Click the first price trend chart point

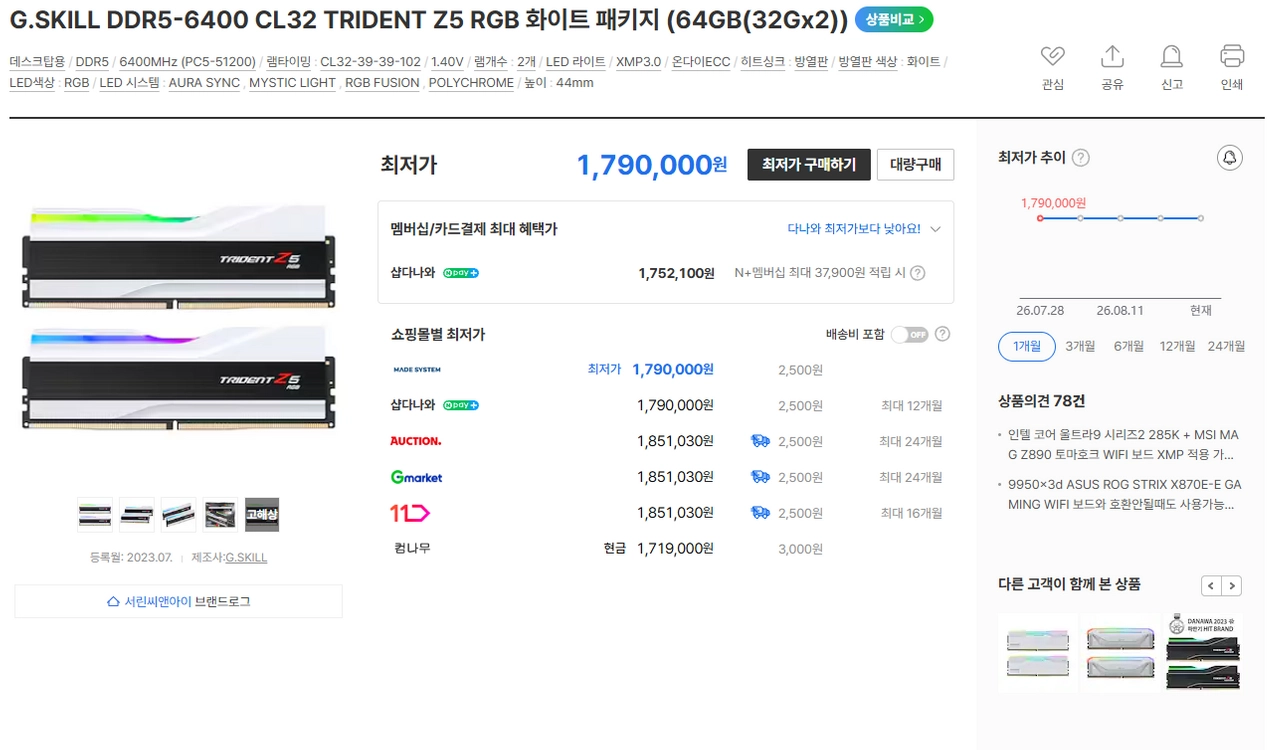(1040, 218)
